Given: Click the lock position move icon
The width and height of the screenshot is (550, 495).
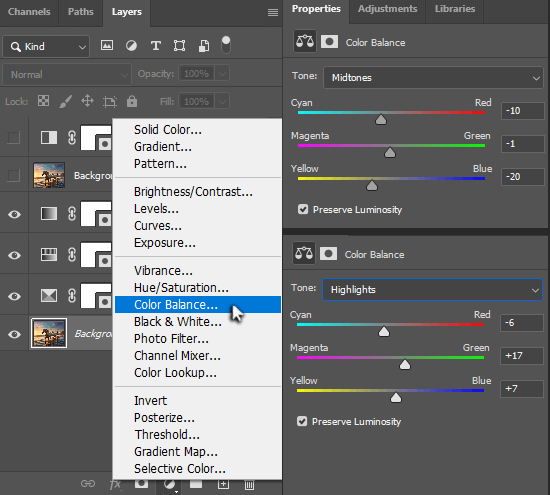Looking at the screenshot, I should click(x=87, y=101).
